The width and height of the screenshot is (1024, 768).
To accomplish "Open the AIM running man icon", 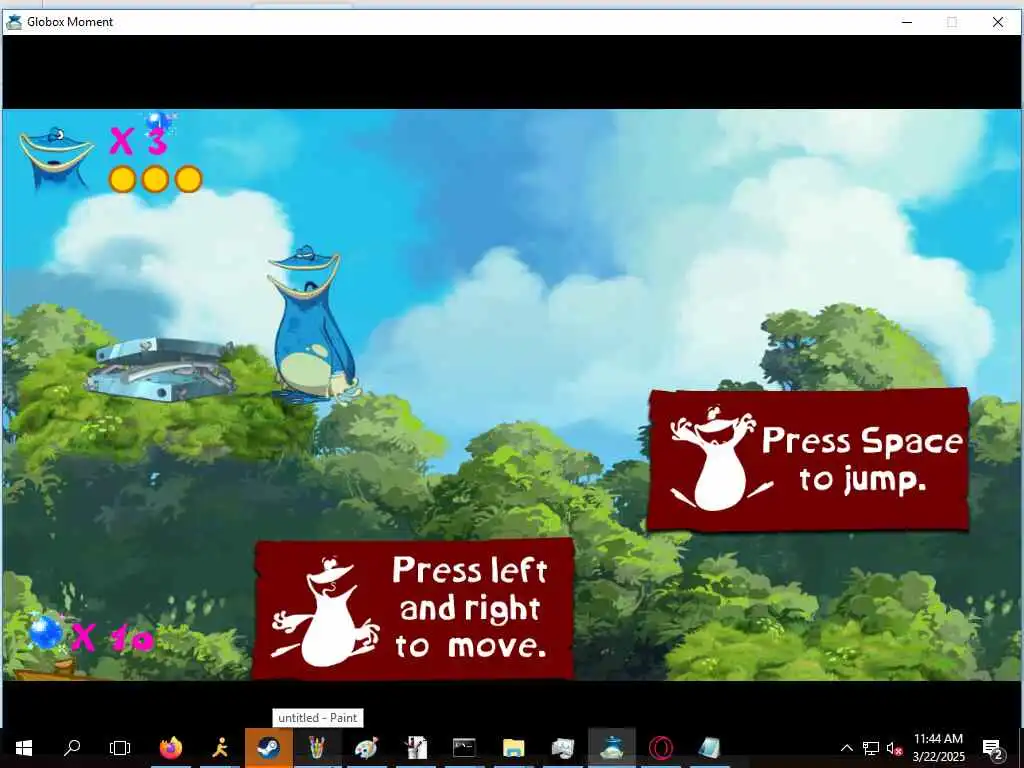I will [x=220, y=748].
